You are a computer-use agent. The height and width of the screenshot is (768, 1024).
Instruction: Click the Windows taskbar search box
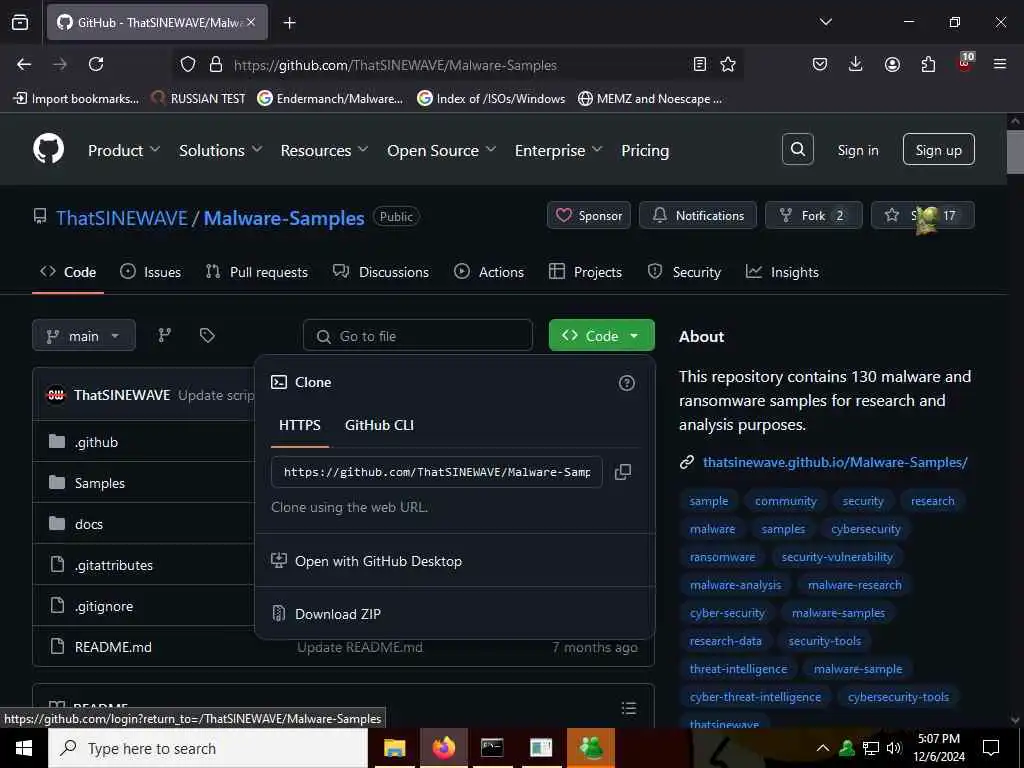tap(208, 748)
